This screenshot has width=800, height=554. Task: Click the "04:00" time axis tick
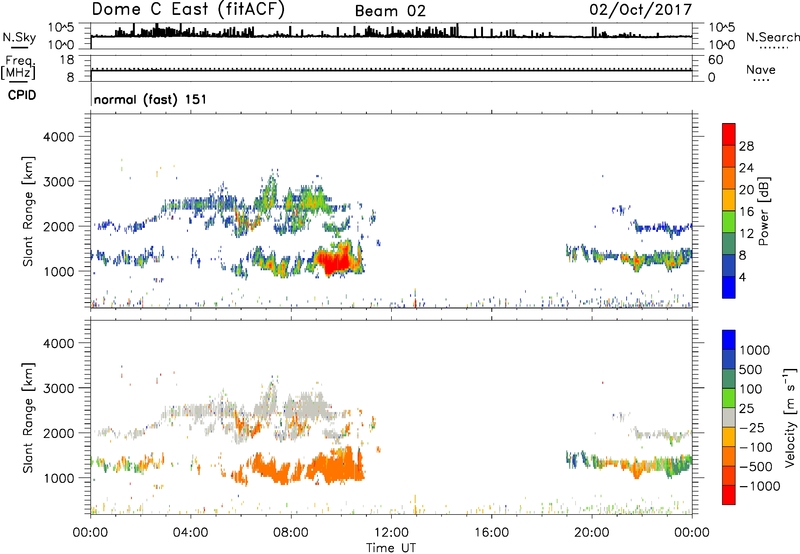(x=190, y=533)
